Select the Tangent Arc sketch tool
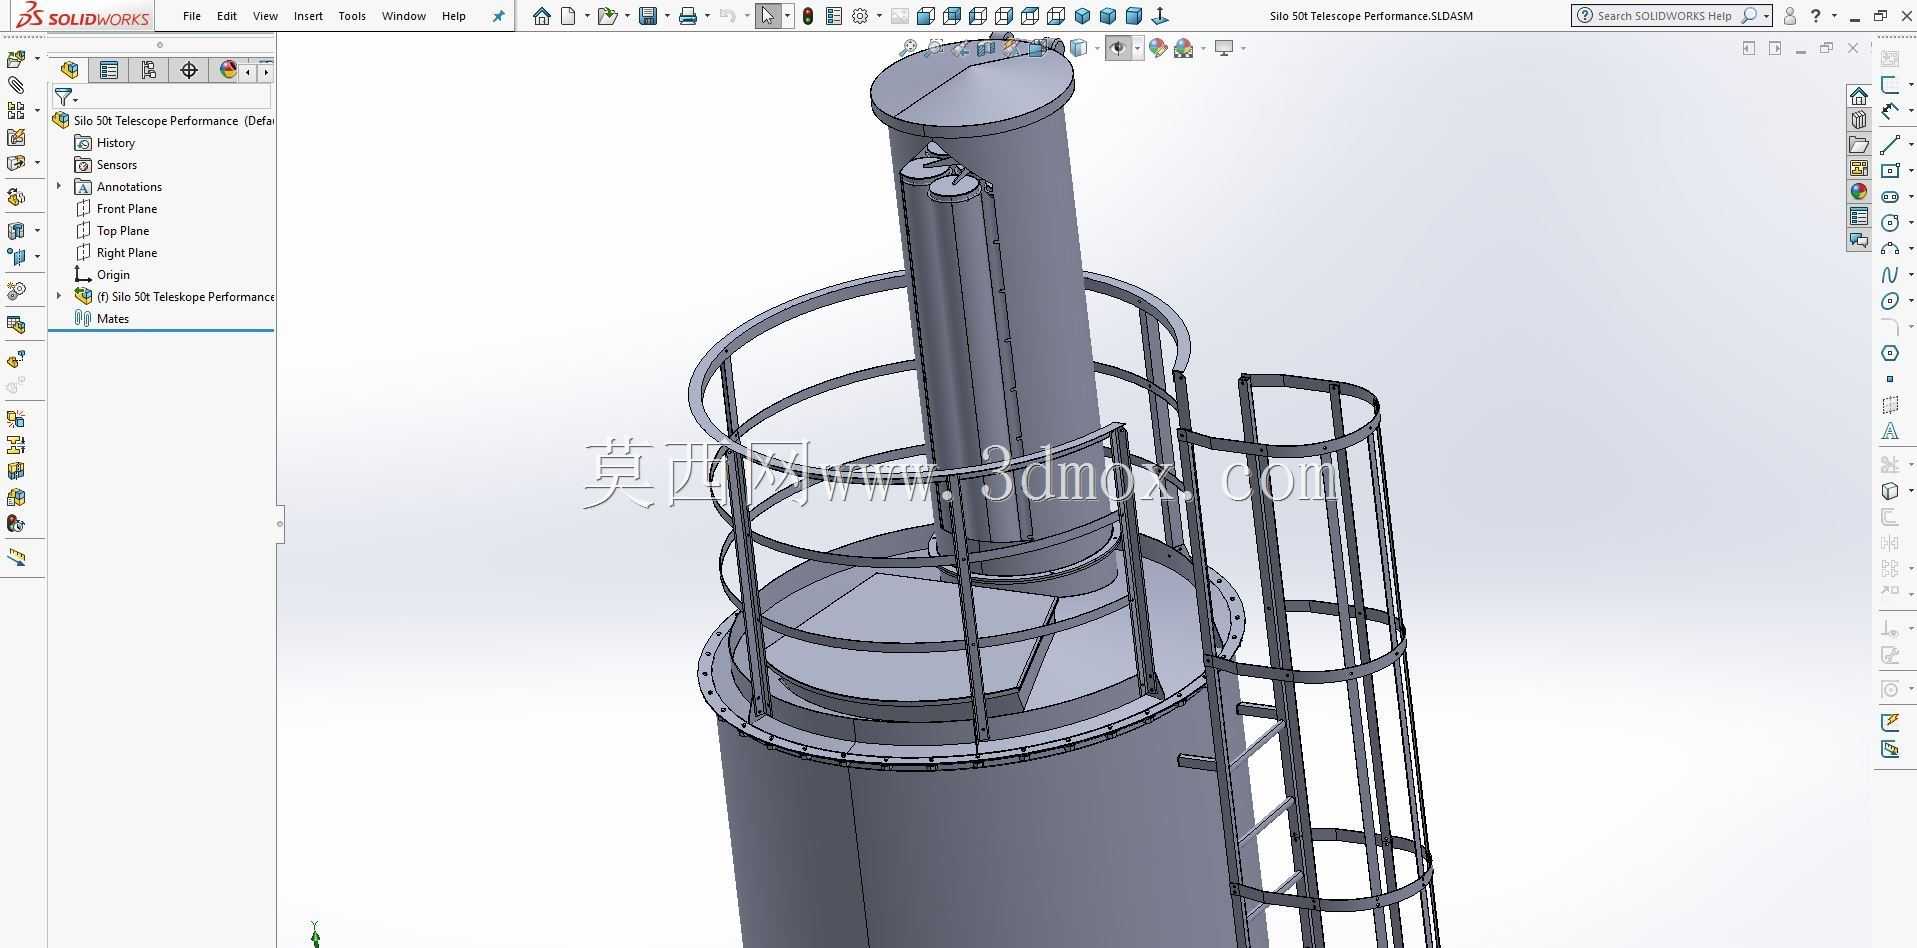The height and width of the screenshot is (948, 1917). click(x=1889, y=249)
